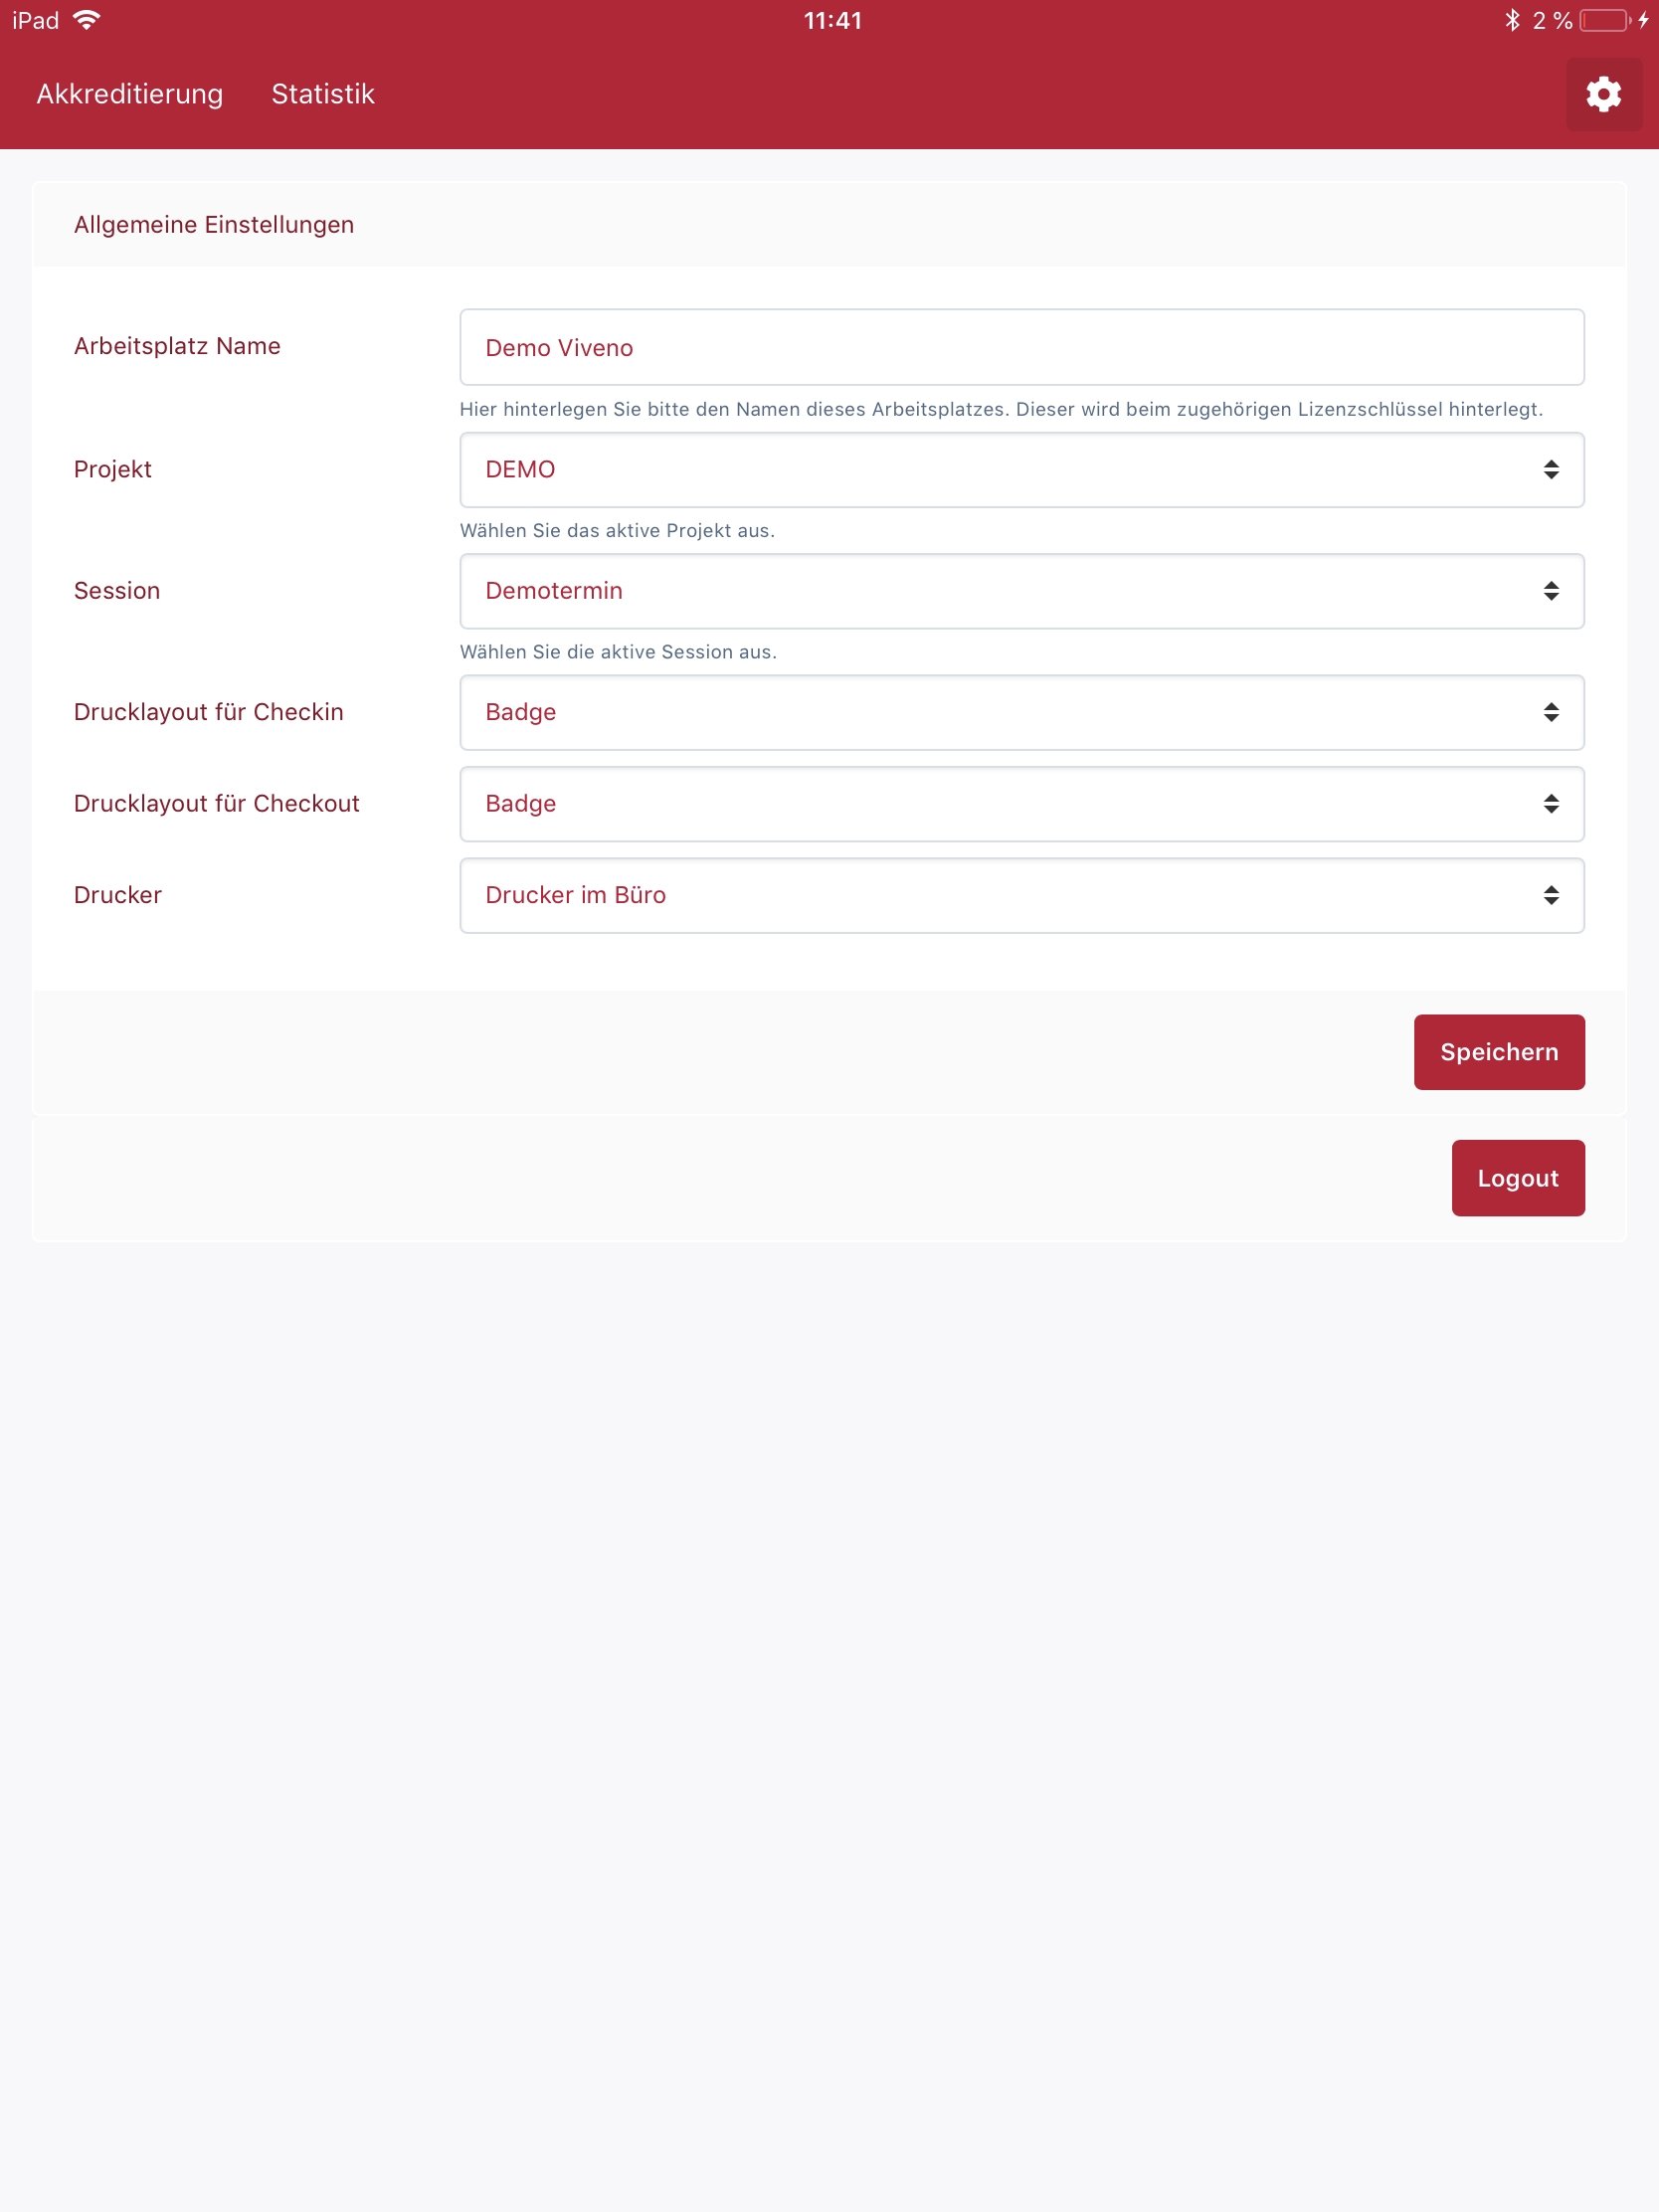Screen dimensions: 1659x2212
Task: Open the Statistik tab
Action: 322,94
